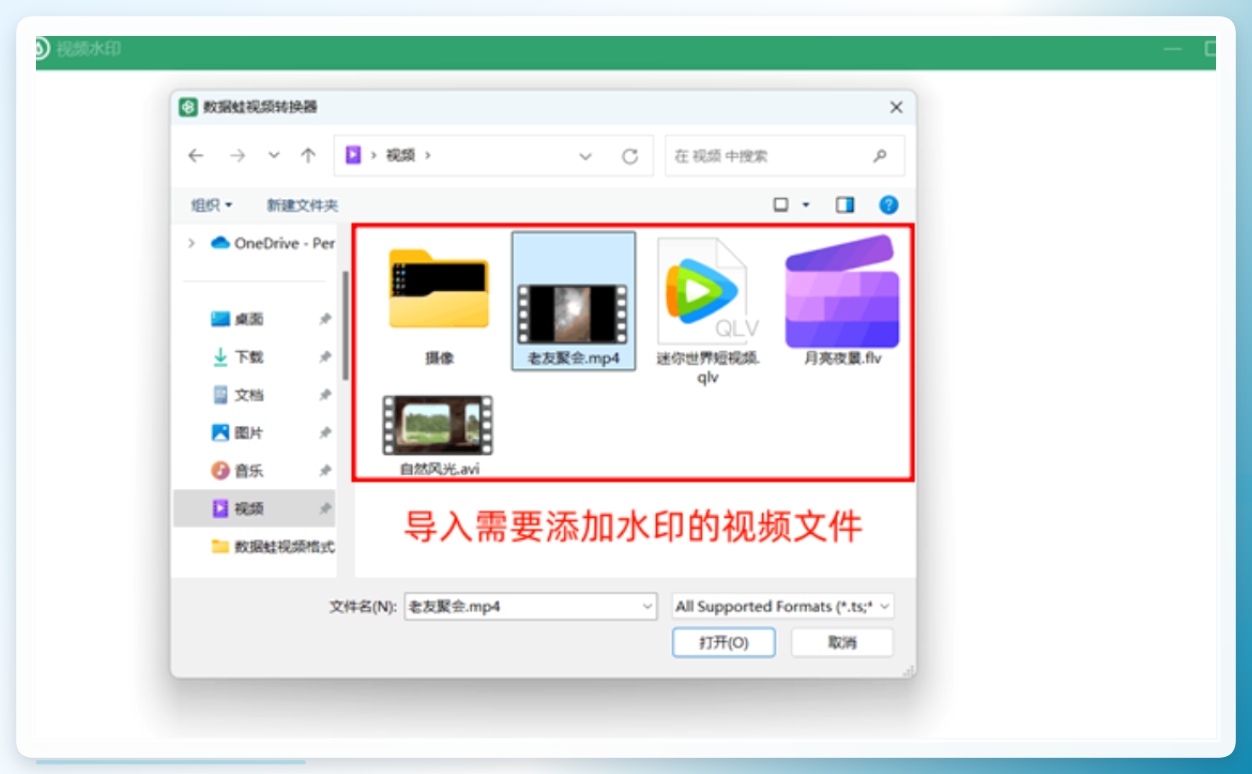The width and height of the screenshot is (1252, 774).
Task: Click pin icon next to 视频
Action: (325, 509)
